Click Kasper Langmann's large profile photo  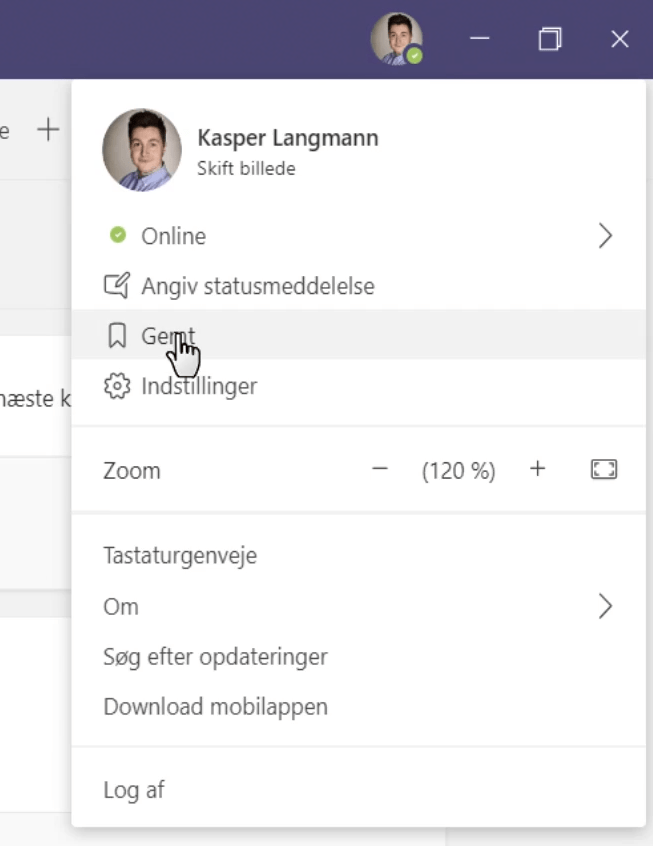click(x=142, y=150)
